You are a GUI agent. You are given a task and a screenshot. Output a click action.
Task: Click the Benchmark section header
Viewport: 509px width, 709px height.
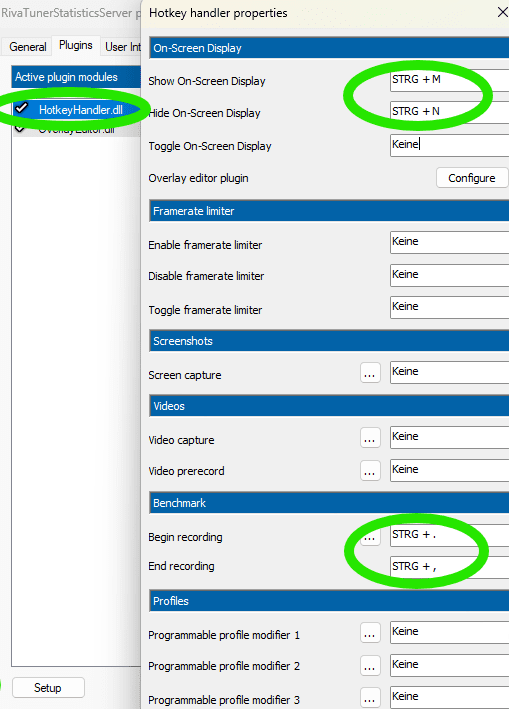pyautogui.click(x=329, y=503)
